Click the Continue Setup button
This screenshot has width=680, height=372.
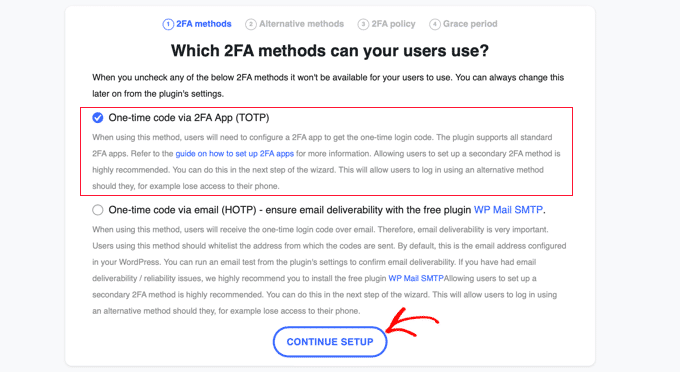pos(330,342)
